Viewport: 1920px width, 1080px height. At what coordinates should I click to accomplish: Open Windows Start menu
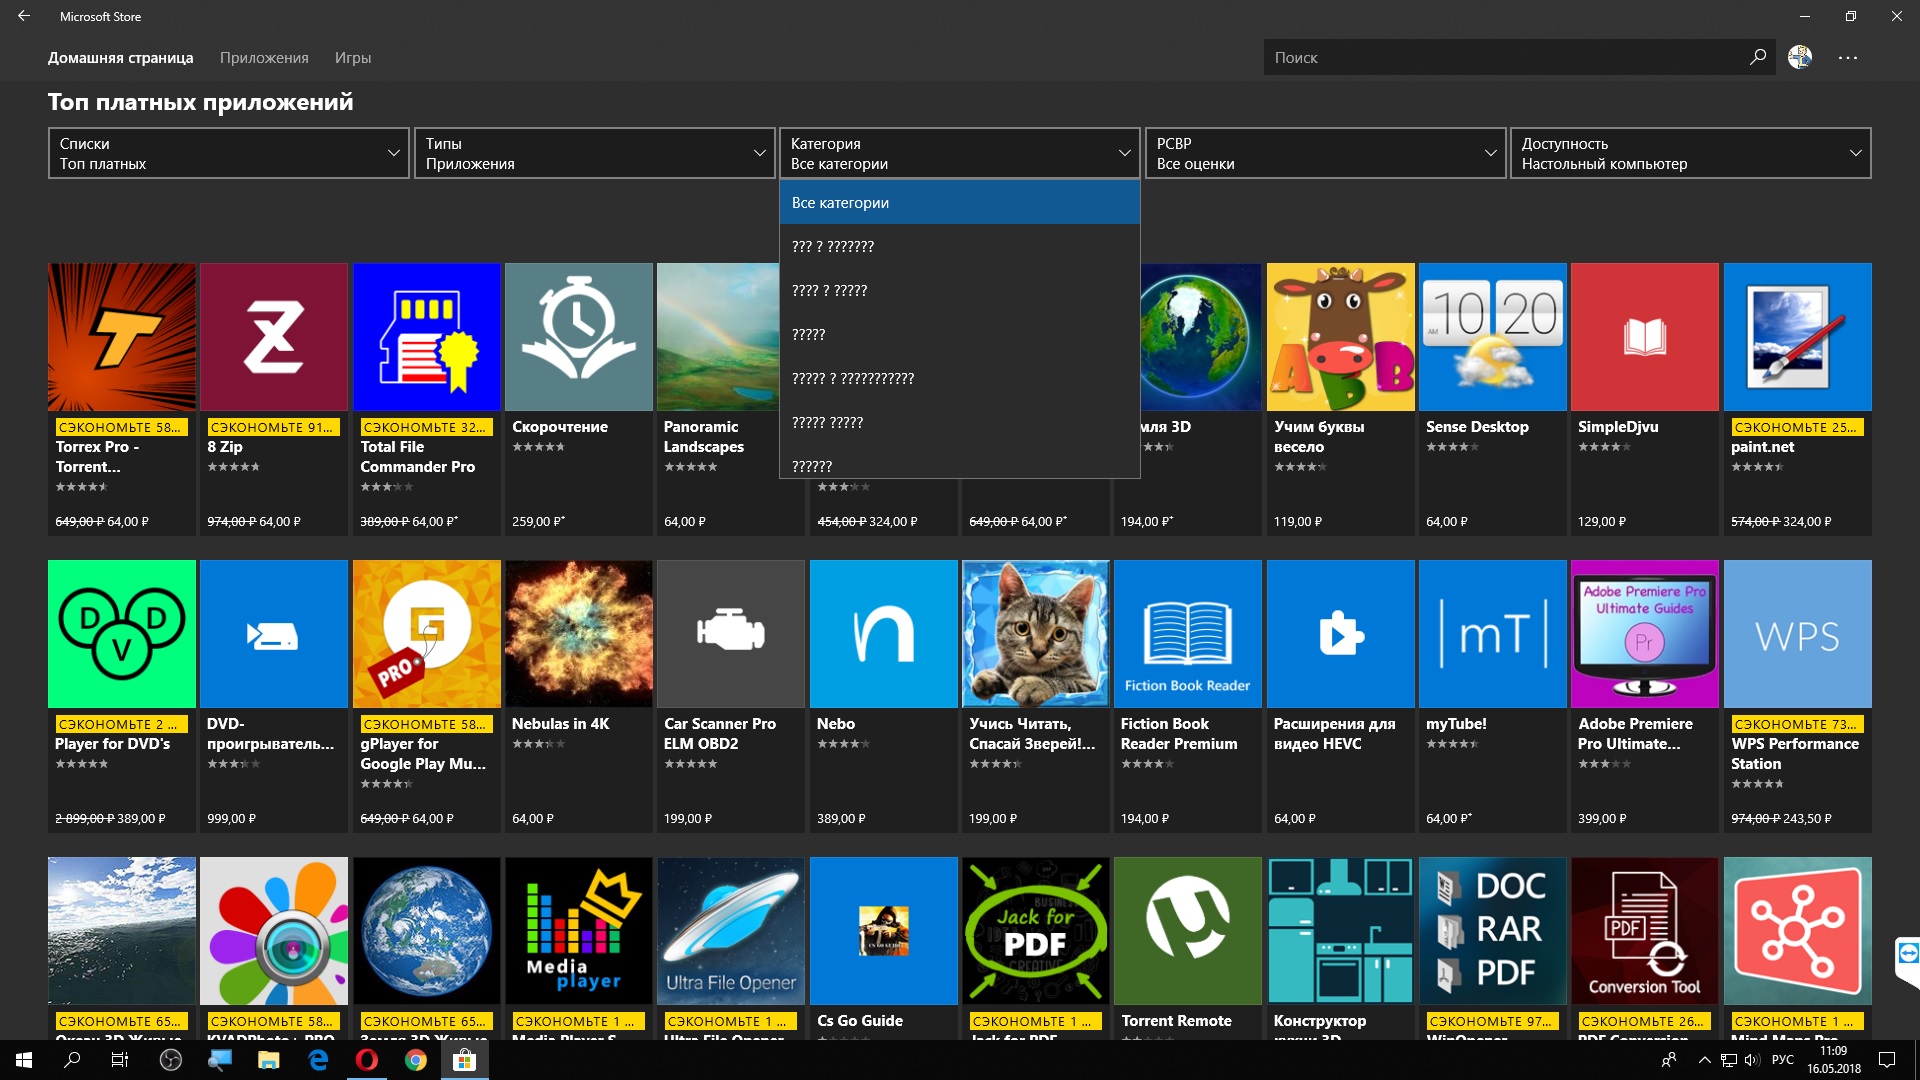24,1060
